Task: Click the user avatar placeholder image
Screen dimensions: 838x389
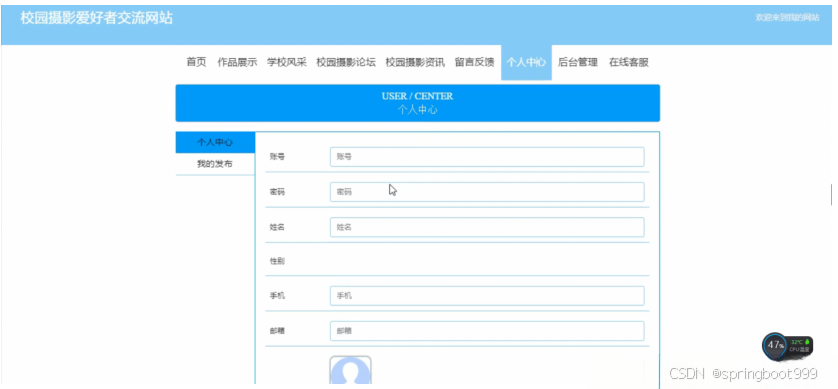Action: [x=351, y=370]
